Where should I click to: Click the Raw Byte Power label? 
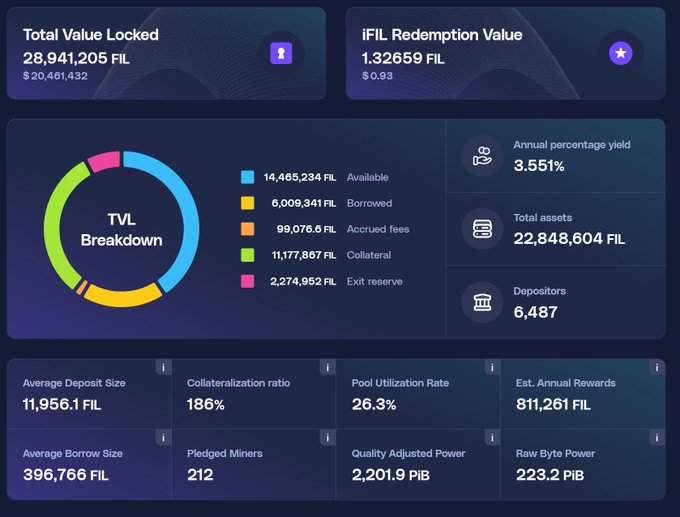(x=555, y=454)
